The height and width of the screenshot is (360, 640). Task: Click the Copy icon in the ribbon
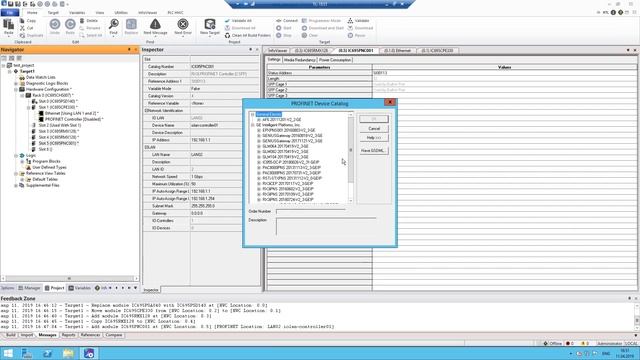(x=22, y=20)
